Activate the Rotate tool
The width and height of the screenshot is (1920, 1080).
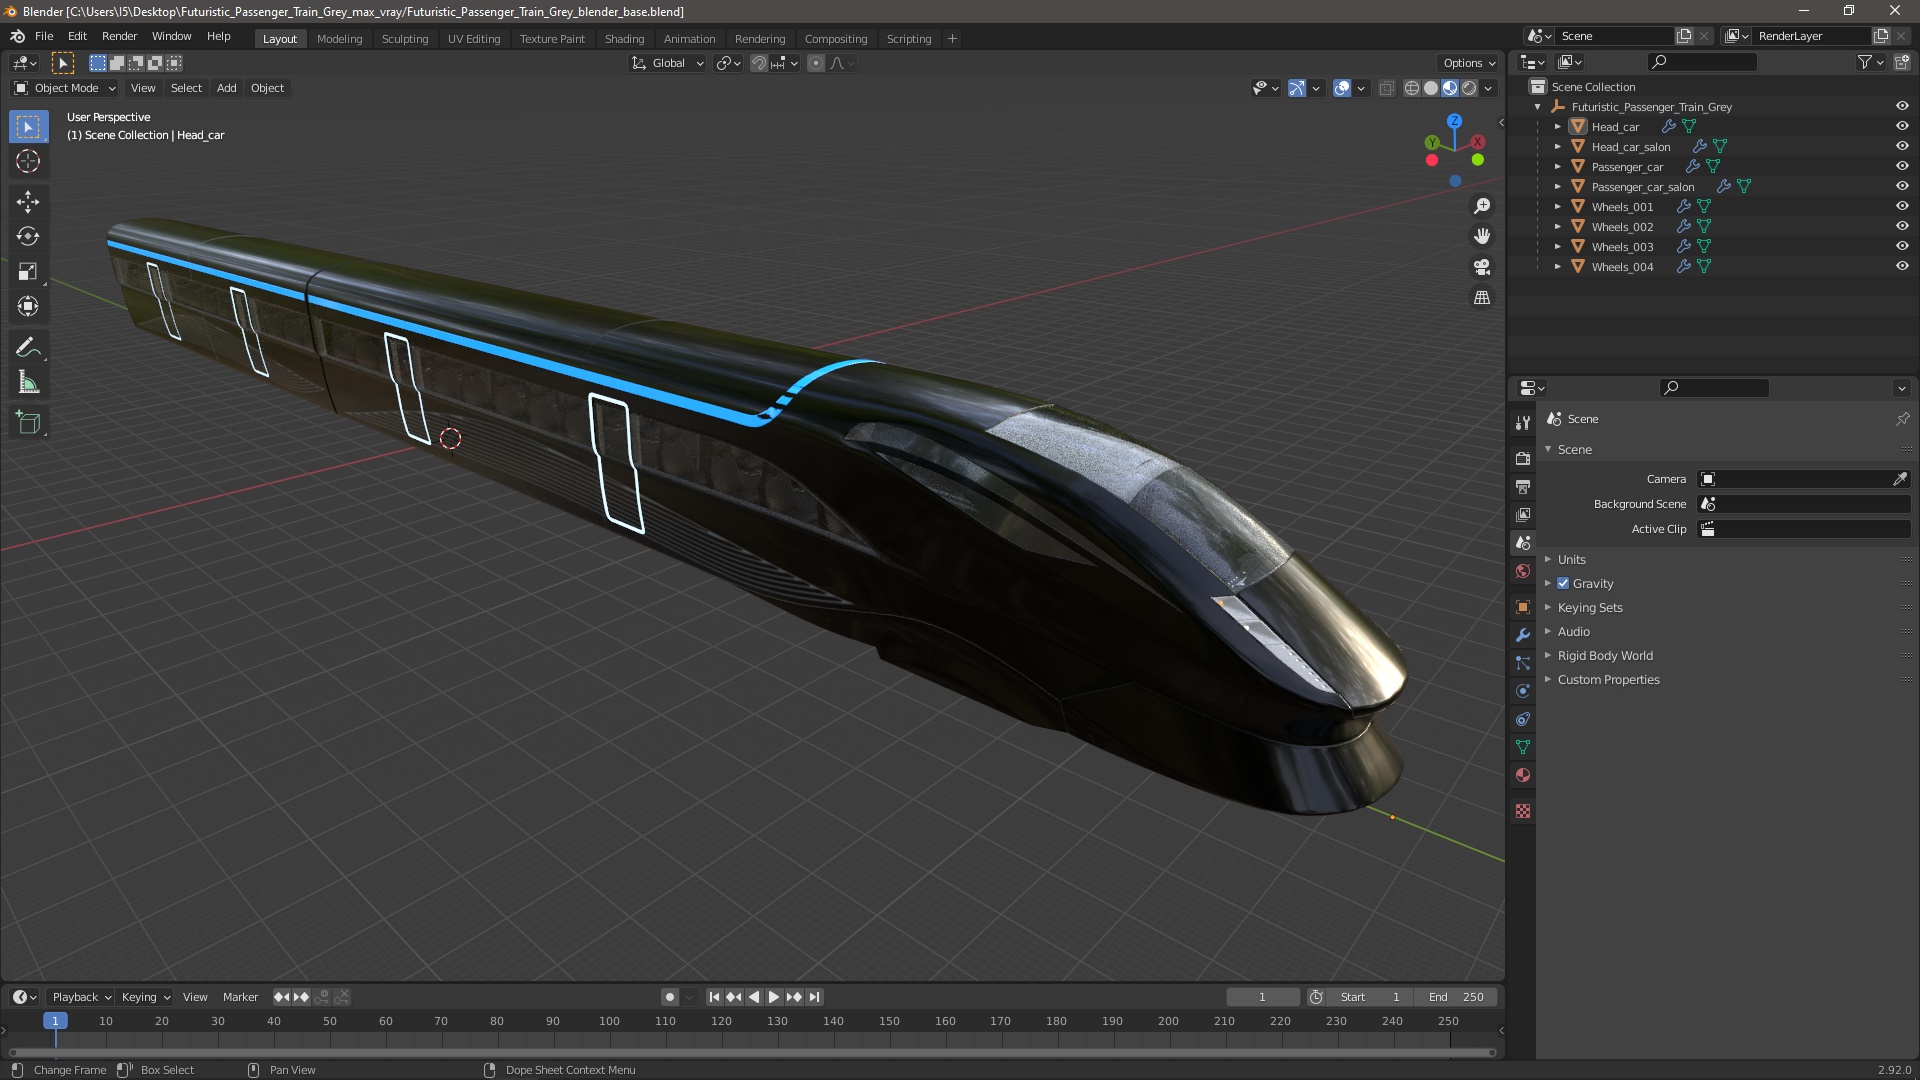(x=28, y=237)
